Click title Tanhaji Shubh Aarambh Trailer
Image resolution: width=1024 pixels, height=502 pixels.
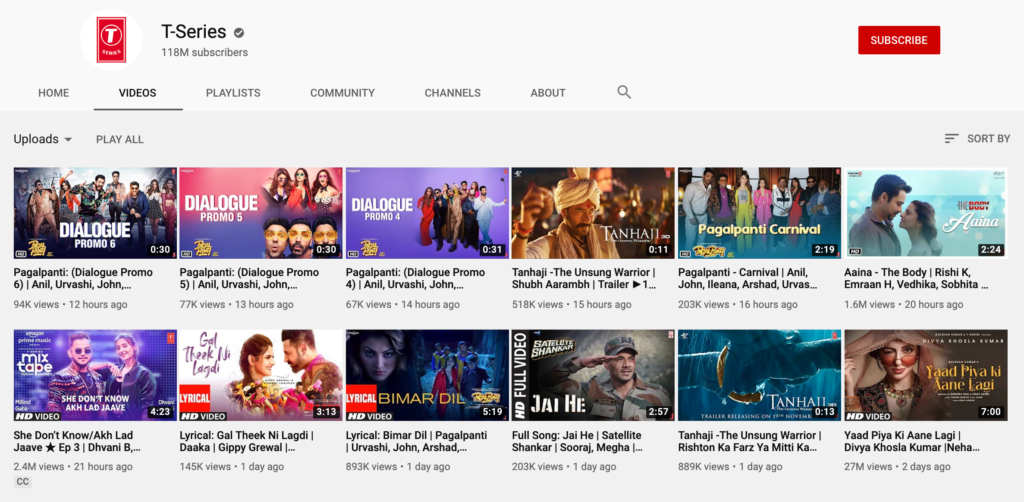(584, 279)
